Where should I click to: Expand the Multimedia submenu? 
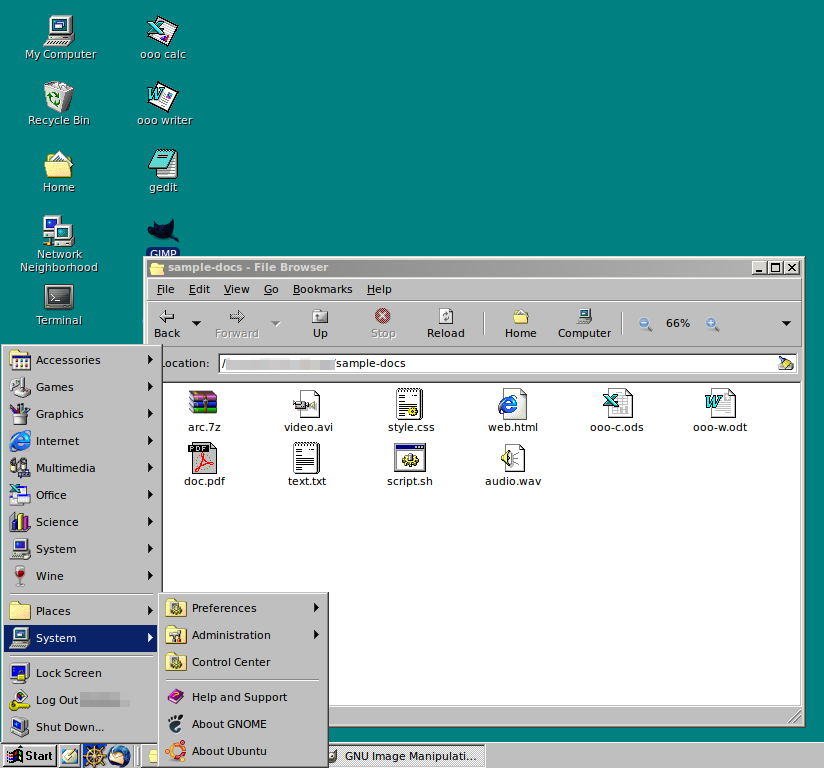[81, 468]
